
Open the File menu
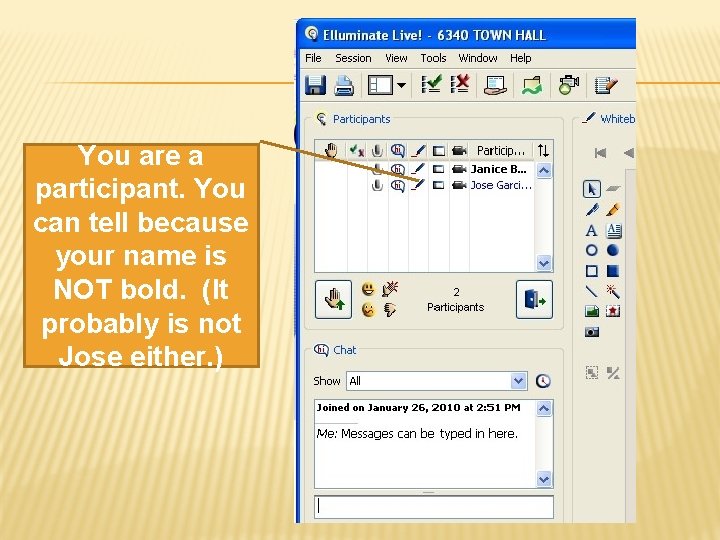313,58
